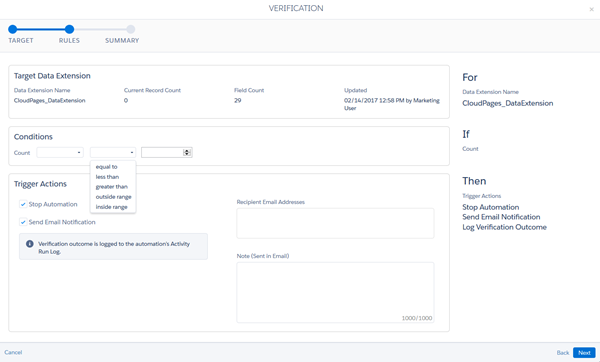Click the Note (Sent in Email) text area
This screenshot has height=362, width=600.
tap(335, 292)
